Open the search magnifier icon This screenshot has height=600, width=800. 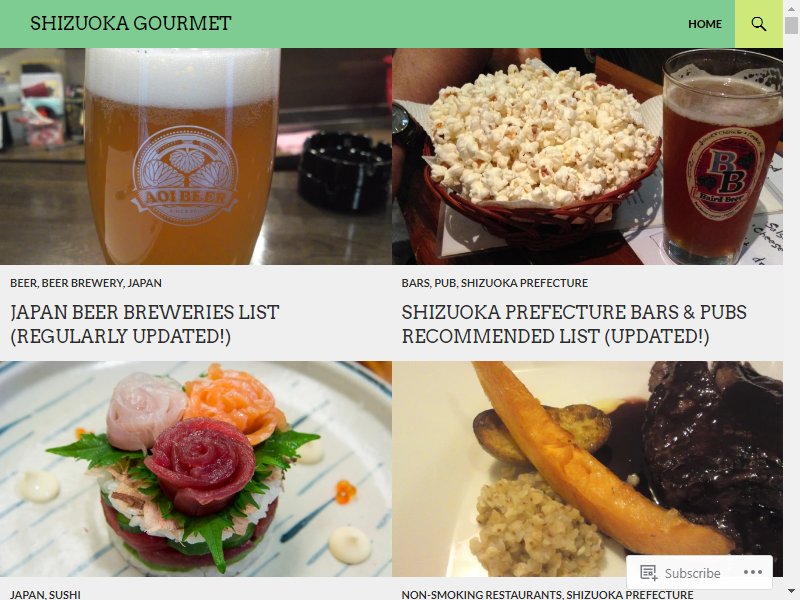pyautogui.click(x=759, y=24)
